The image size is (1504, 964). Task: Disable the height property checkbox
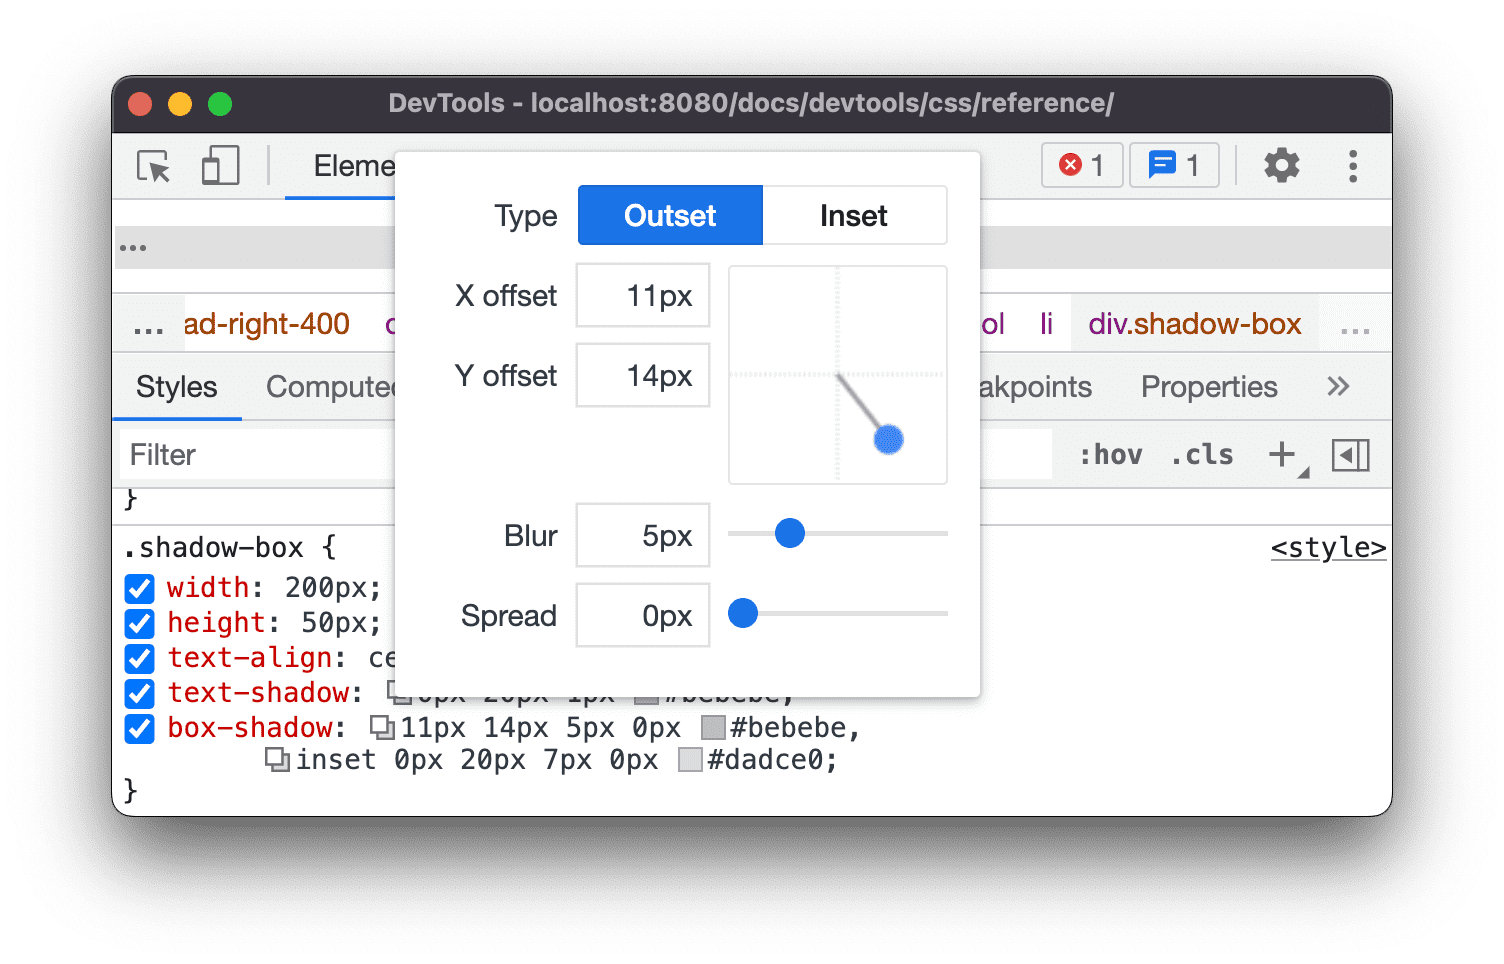[x=139, y=623]
